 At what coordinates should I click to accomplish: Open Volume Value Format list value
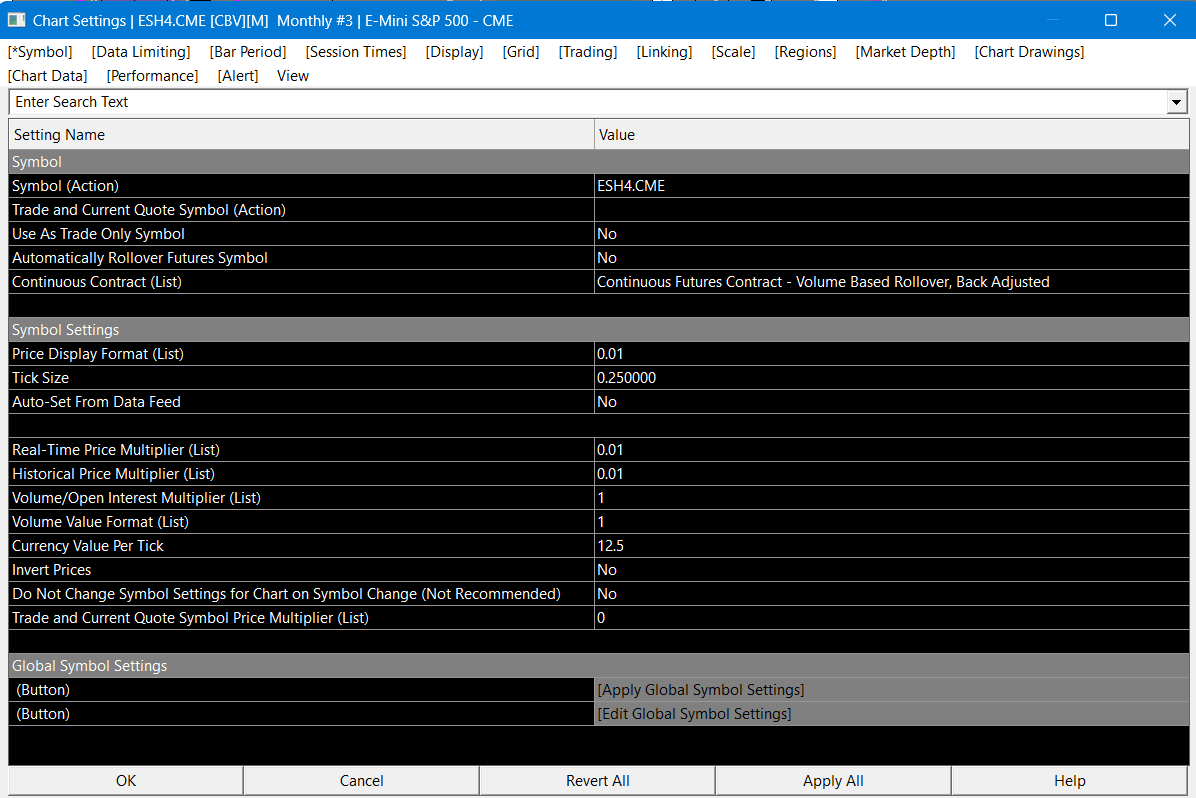click(891, 522)
